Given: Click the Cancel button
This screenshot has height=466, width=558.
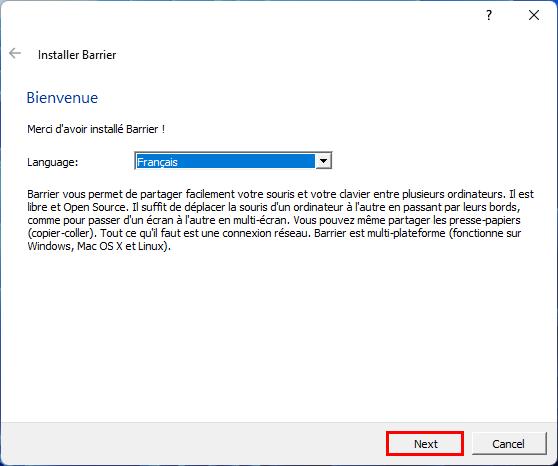Looking at the screenshot, I should (x=509, y=444).
